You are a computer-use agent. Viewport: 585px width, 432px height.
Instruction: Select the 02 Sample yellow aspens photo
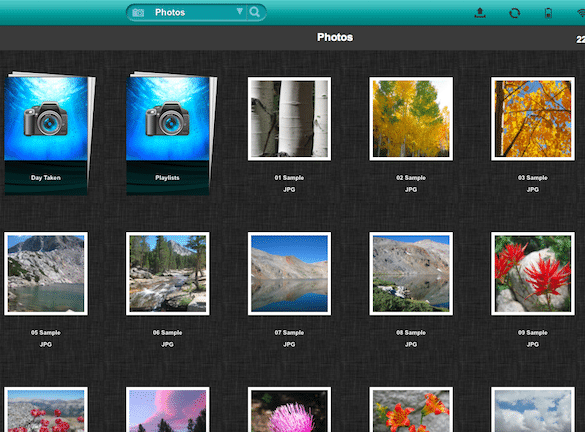pyautogui.click(x=411, y=119)
